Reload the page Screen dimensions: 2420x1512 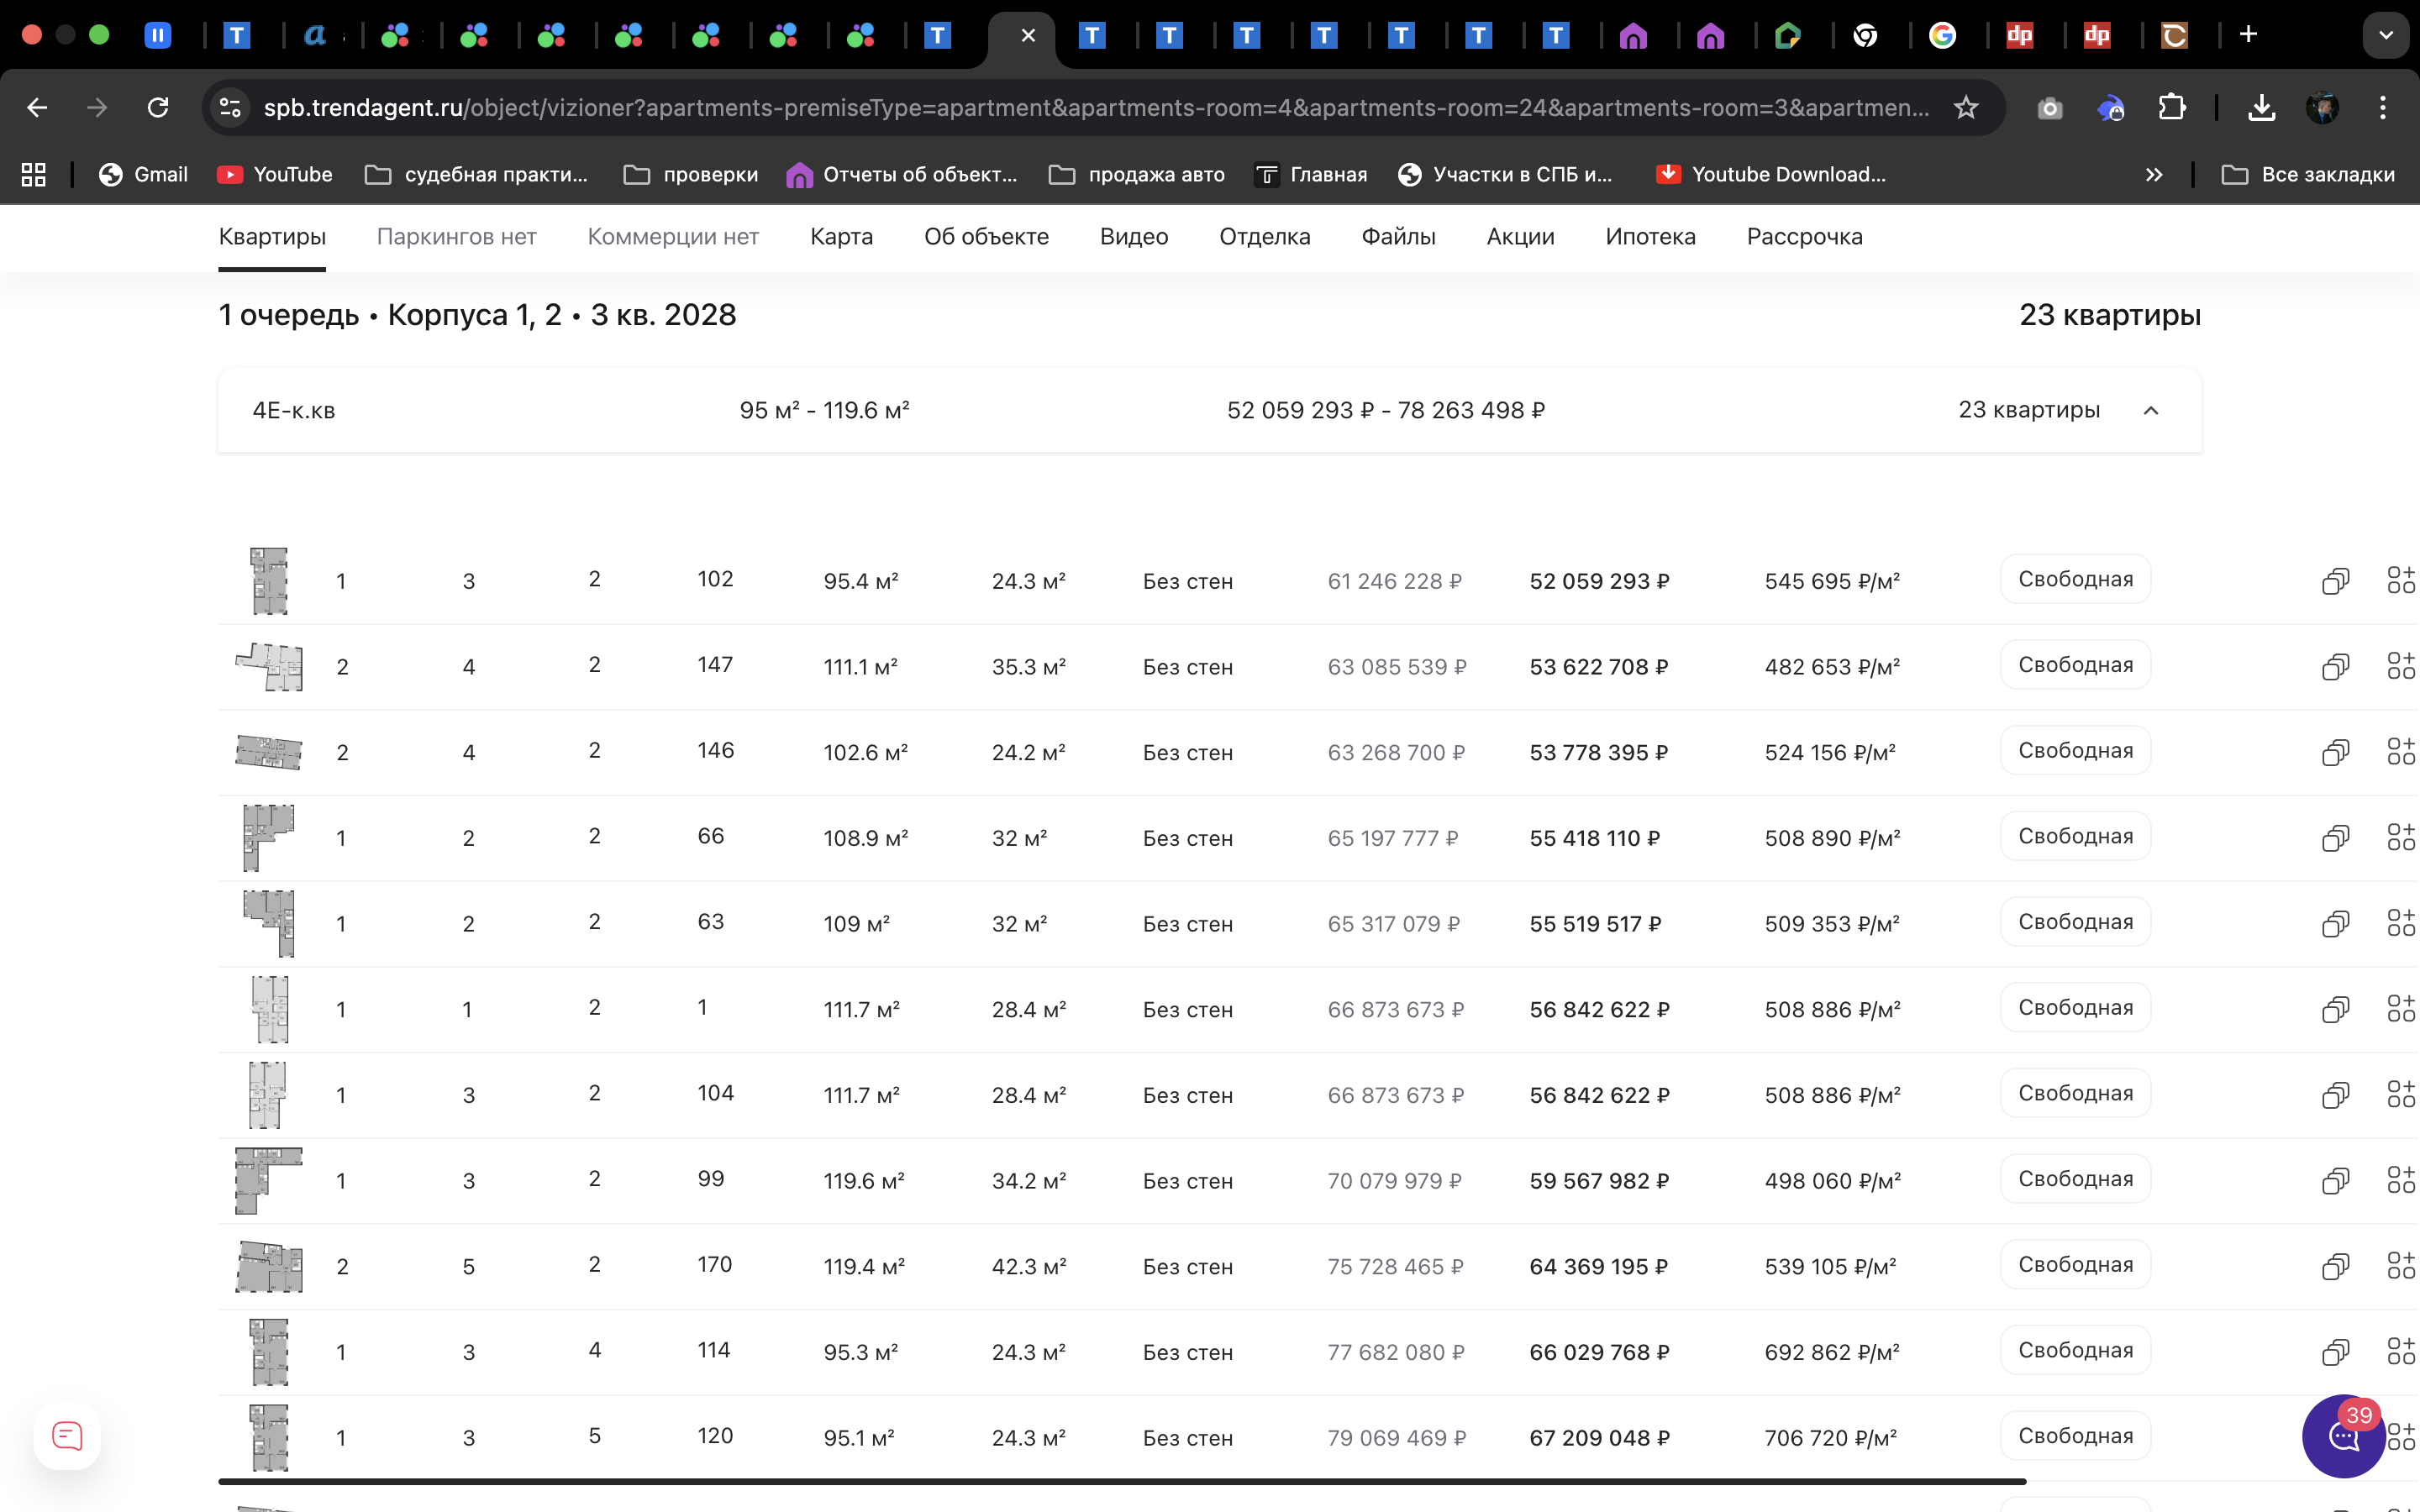tap(158, 107)
